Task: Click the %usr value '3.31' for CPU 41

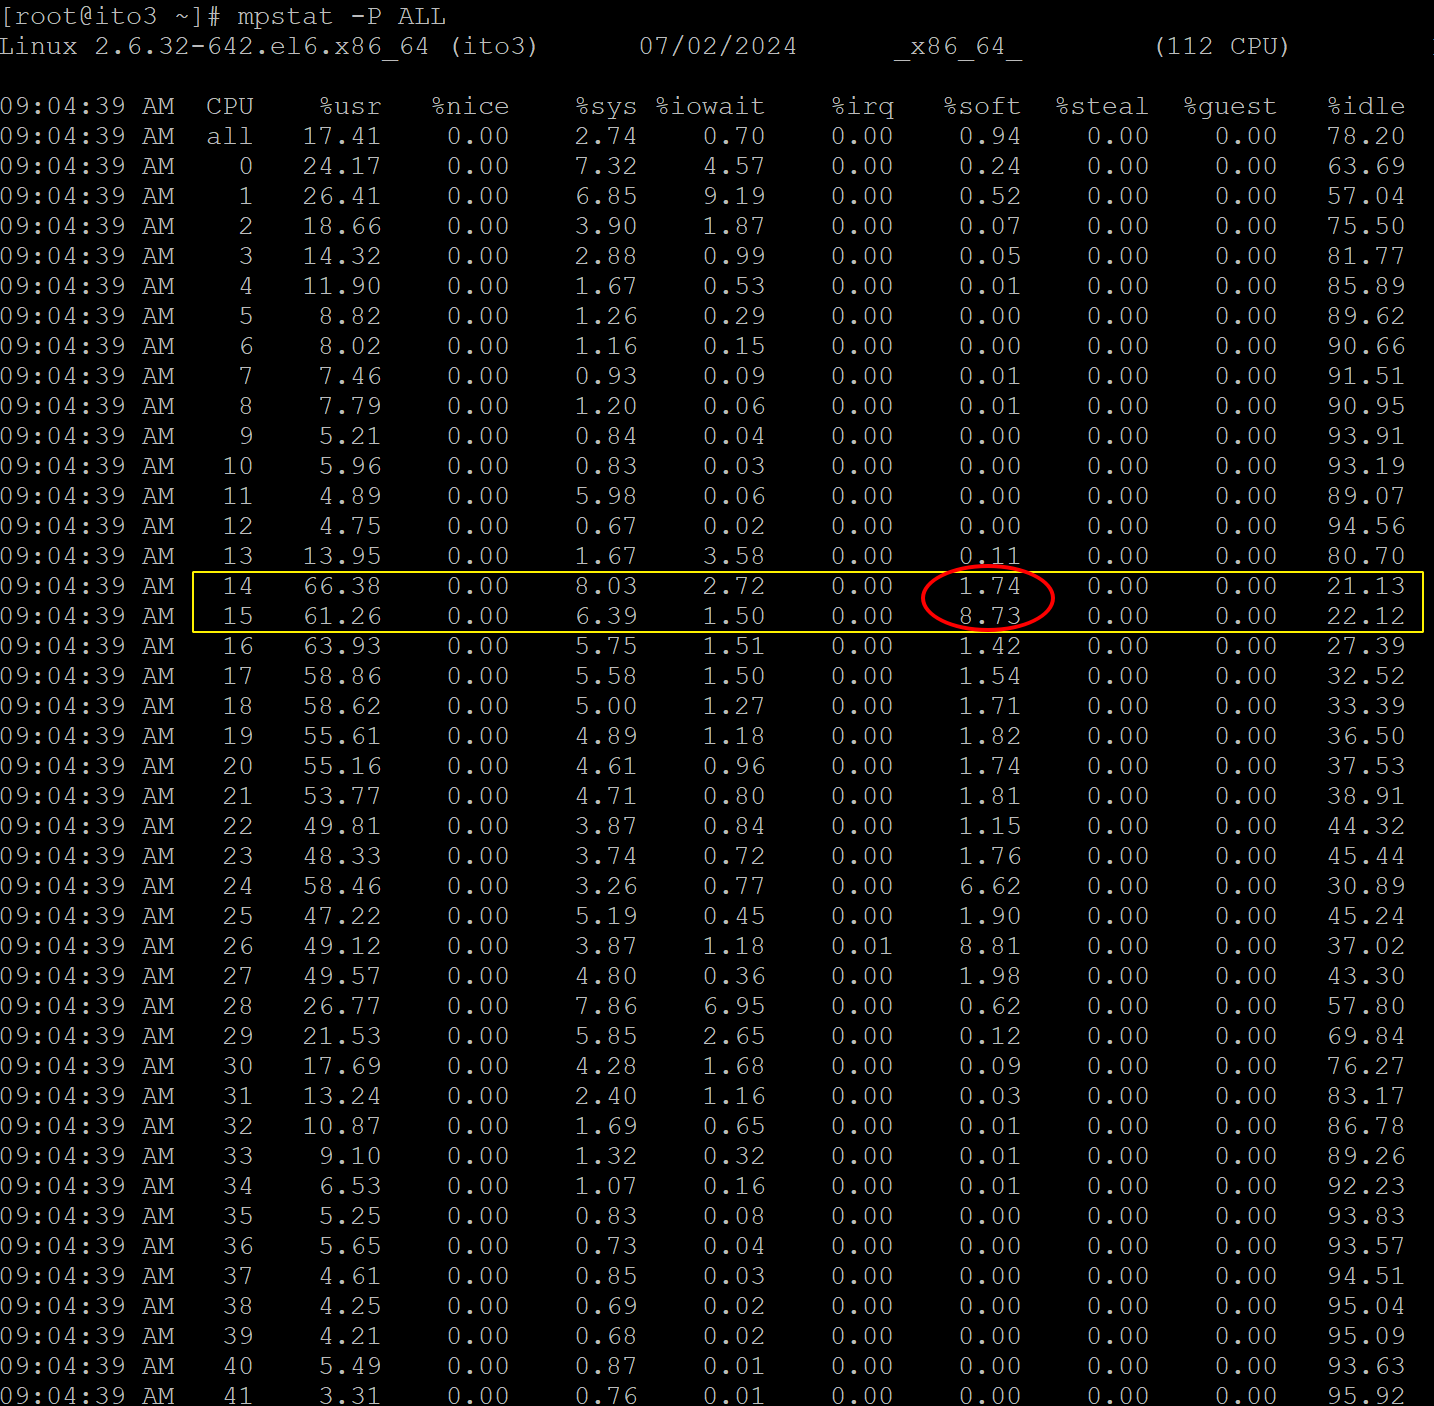Action: pyautogui.click(x=350, y=1395)
